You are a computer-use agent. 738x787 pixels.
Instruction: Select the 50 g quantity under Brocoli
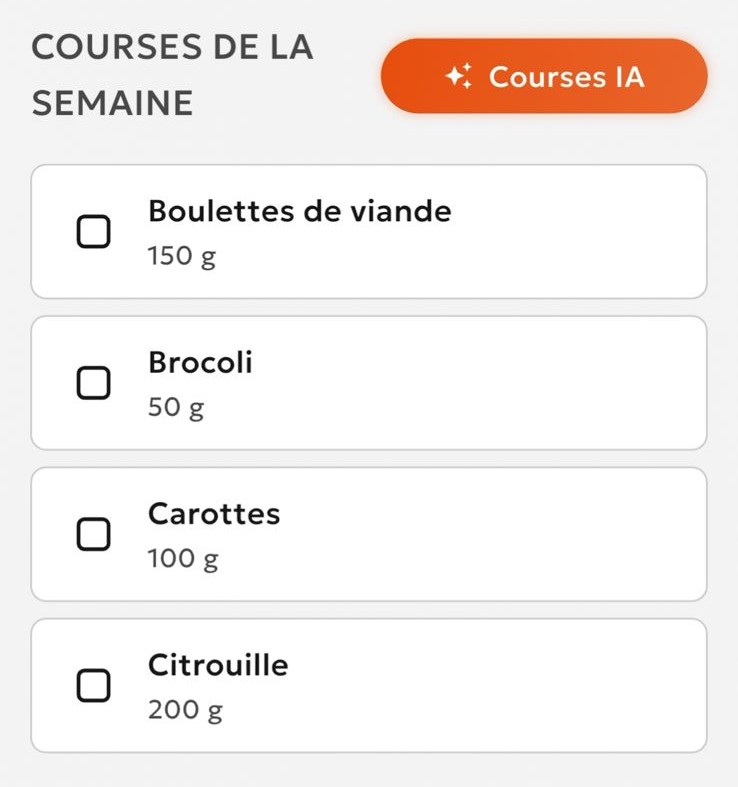pos(176,408)
